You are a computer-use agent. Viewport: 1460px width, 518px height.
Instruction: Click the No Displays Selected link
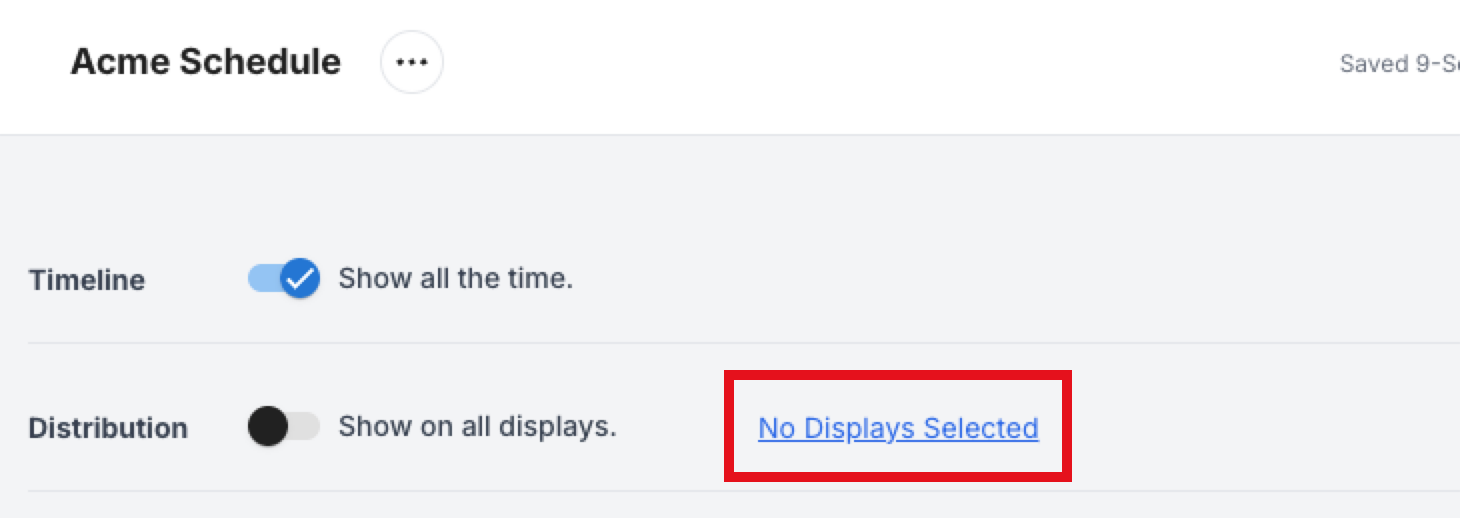tap(898, 428)
